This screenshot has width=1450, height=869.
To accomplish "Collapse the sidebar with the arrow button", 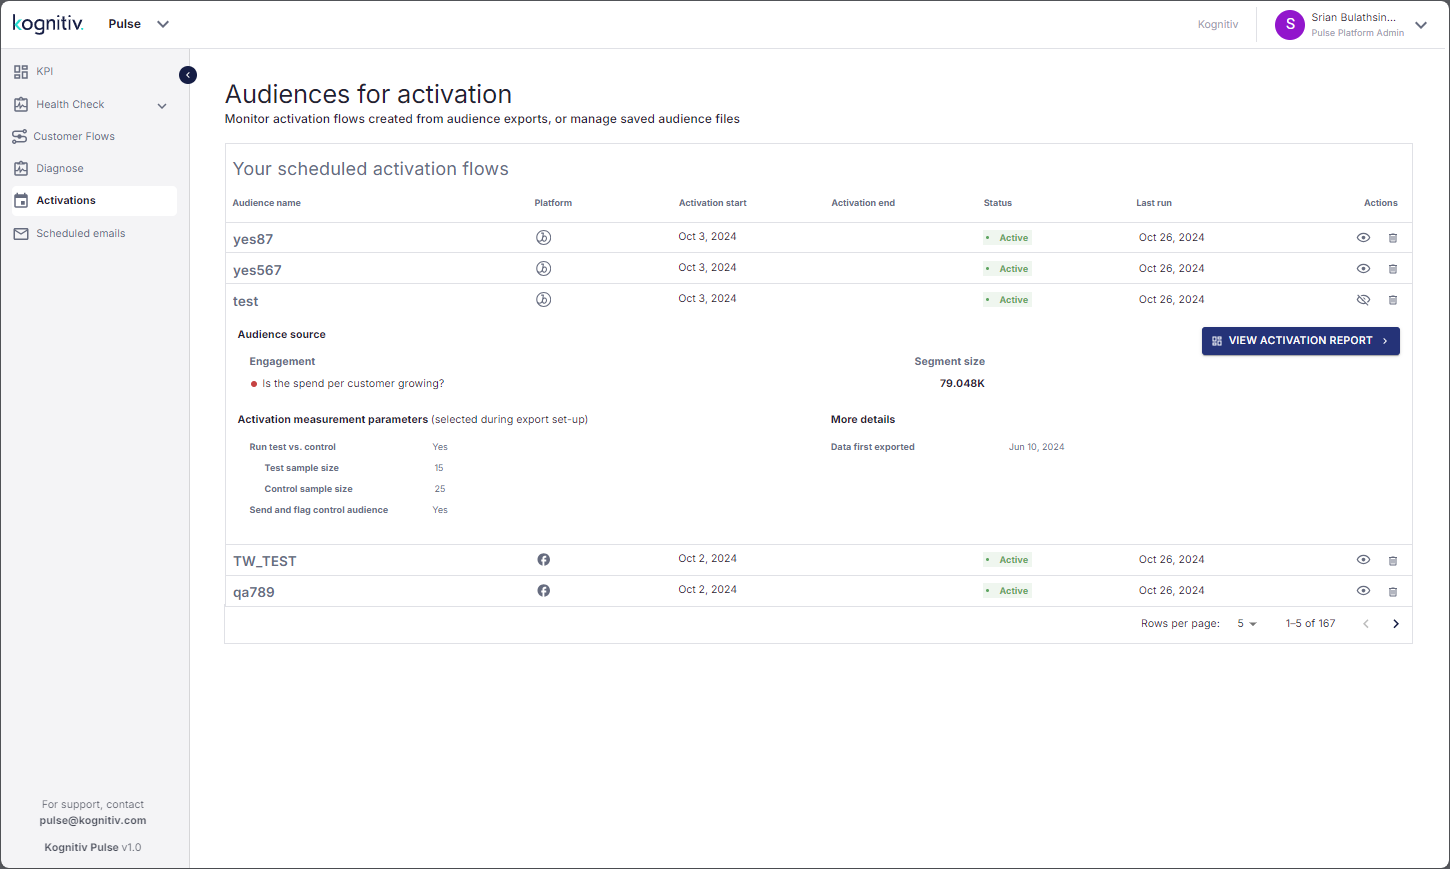I will [x=188, y=75].
